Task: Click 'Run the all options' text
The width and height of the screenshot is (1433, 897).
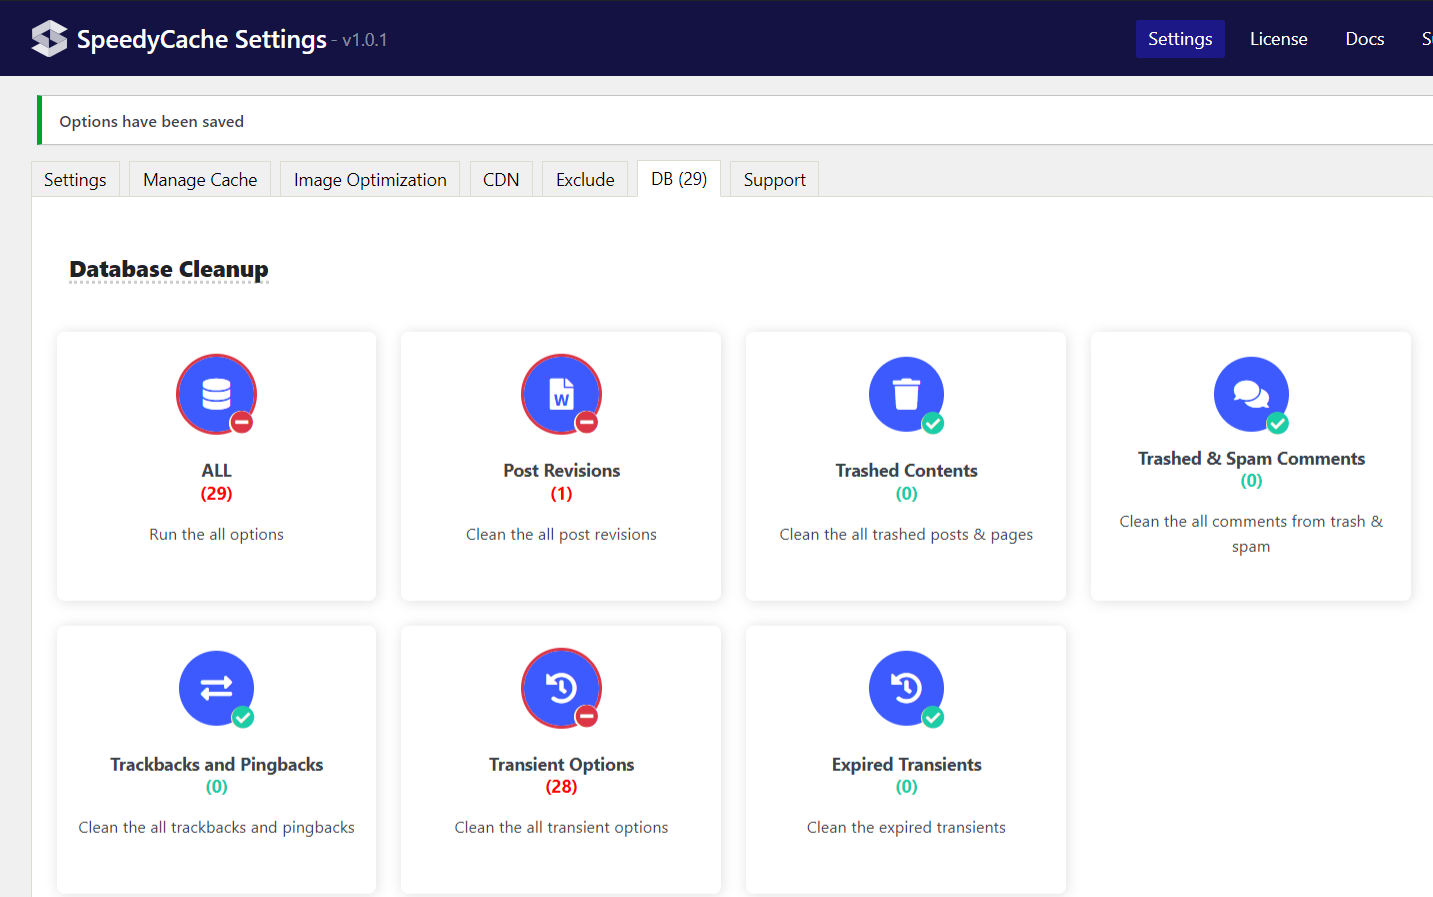Action: pos(216,534)
